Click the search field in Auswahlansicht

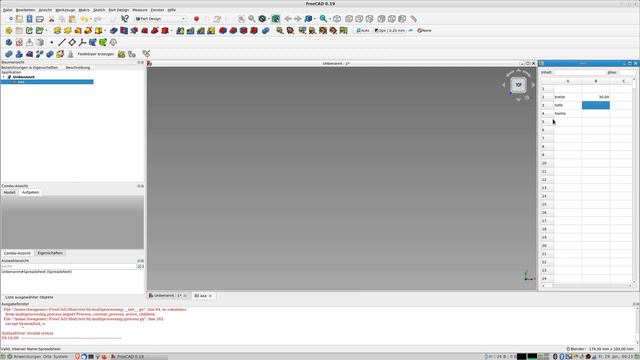69,267
